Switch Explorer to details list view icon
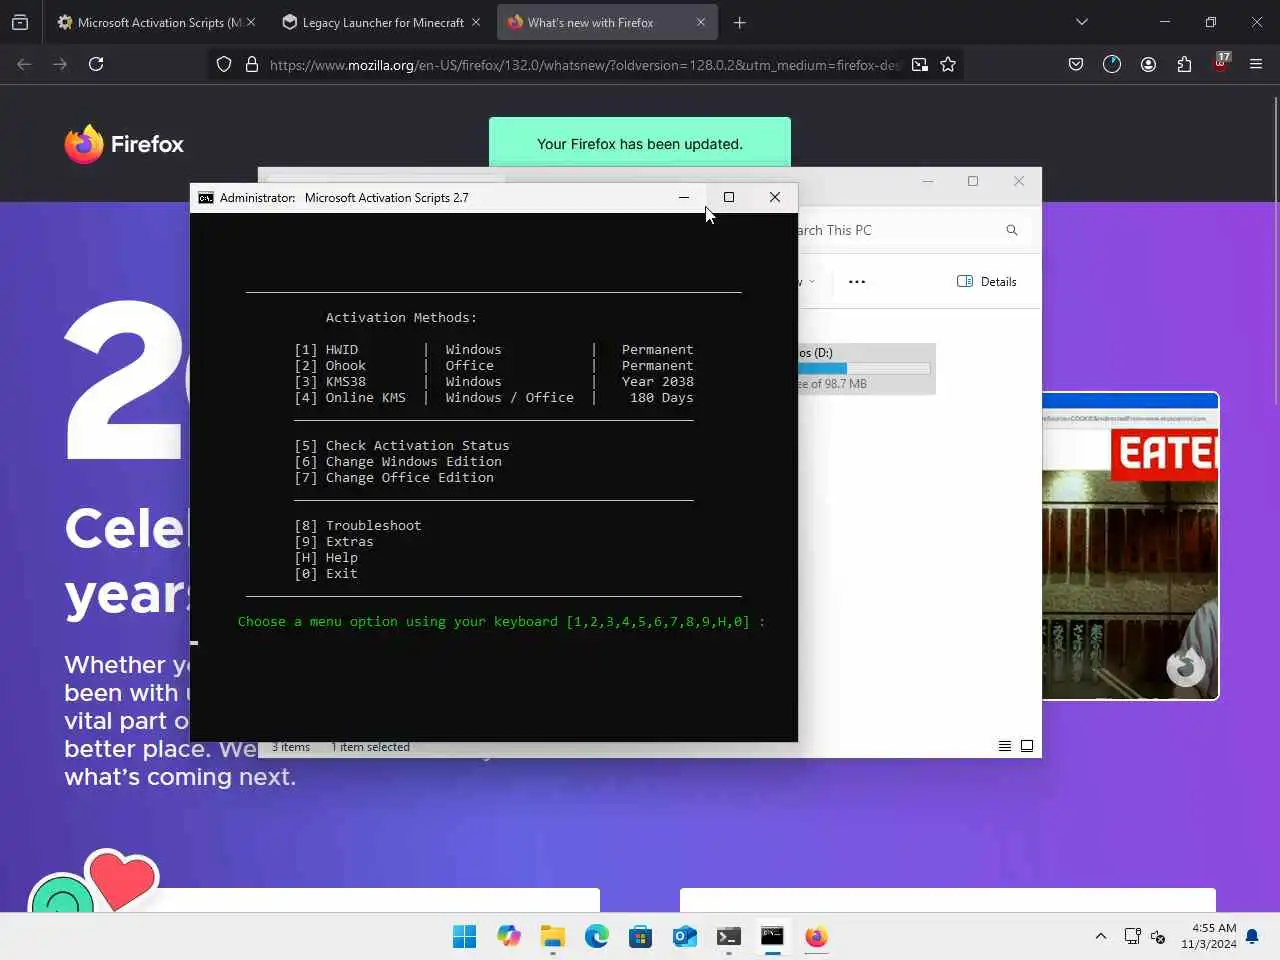The width and height of the screenshot is (1280, 960). (x=1005, y=746)
